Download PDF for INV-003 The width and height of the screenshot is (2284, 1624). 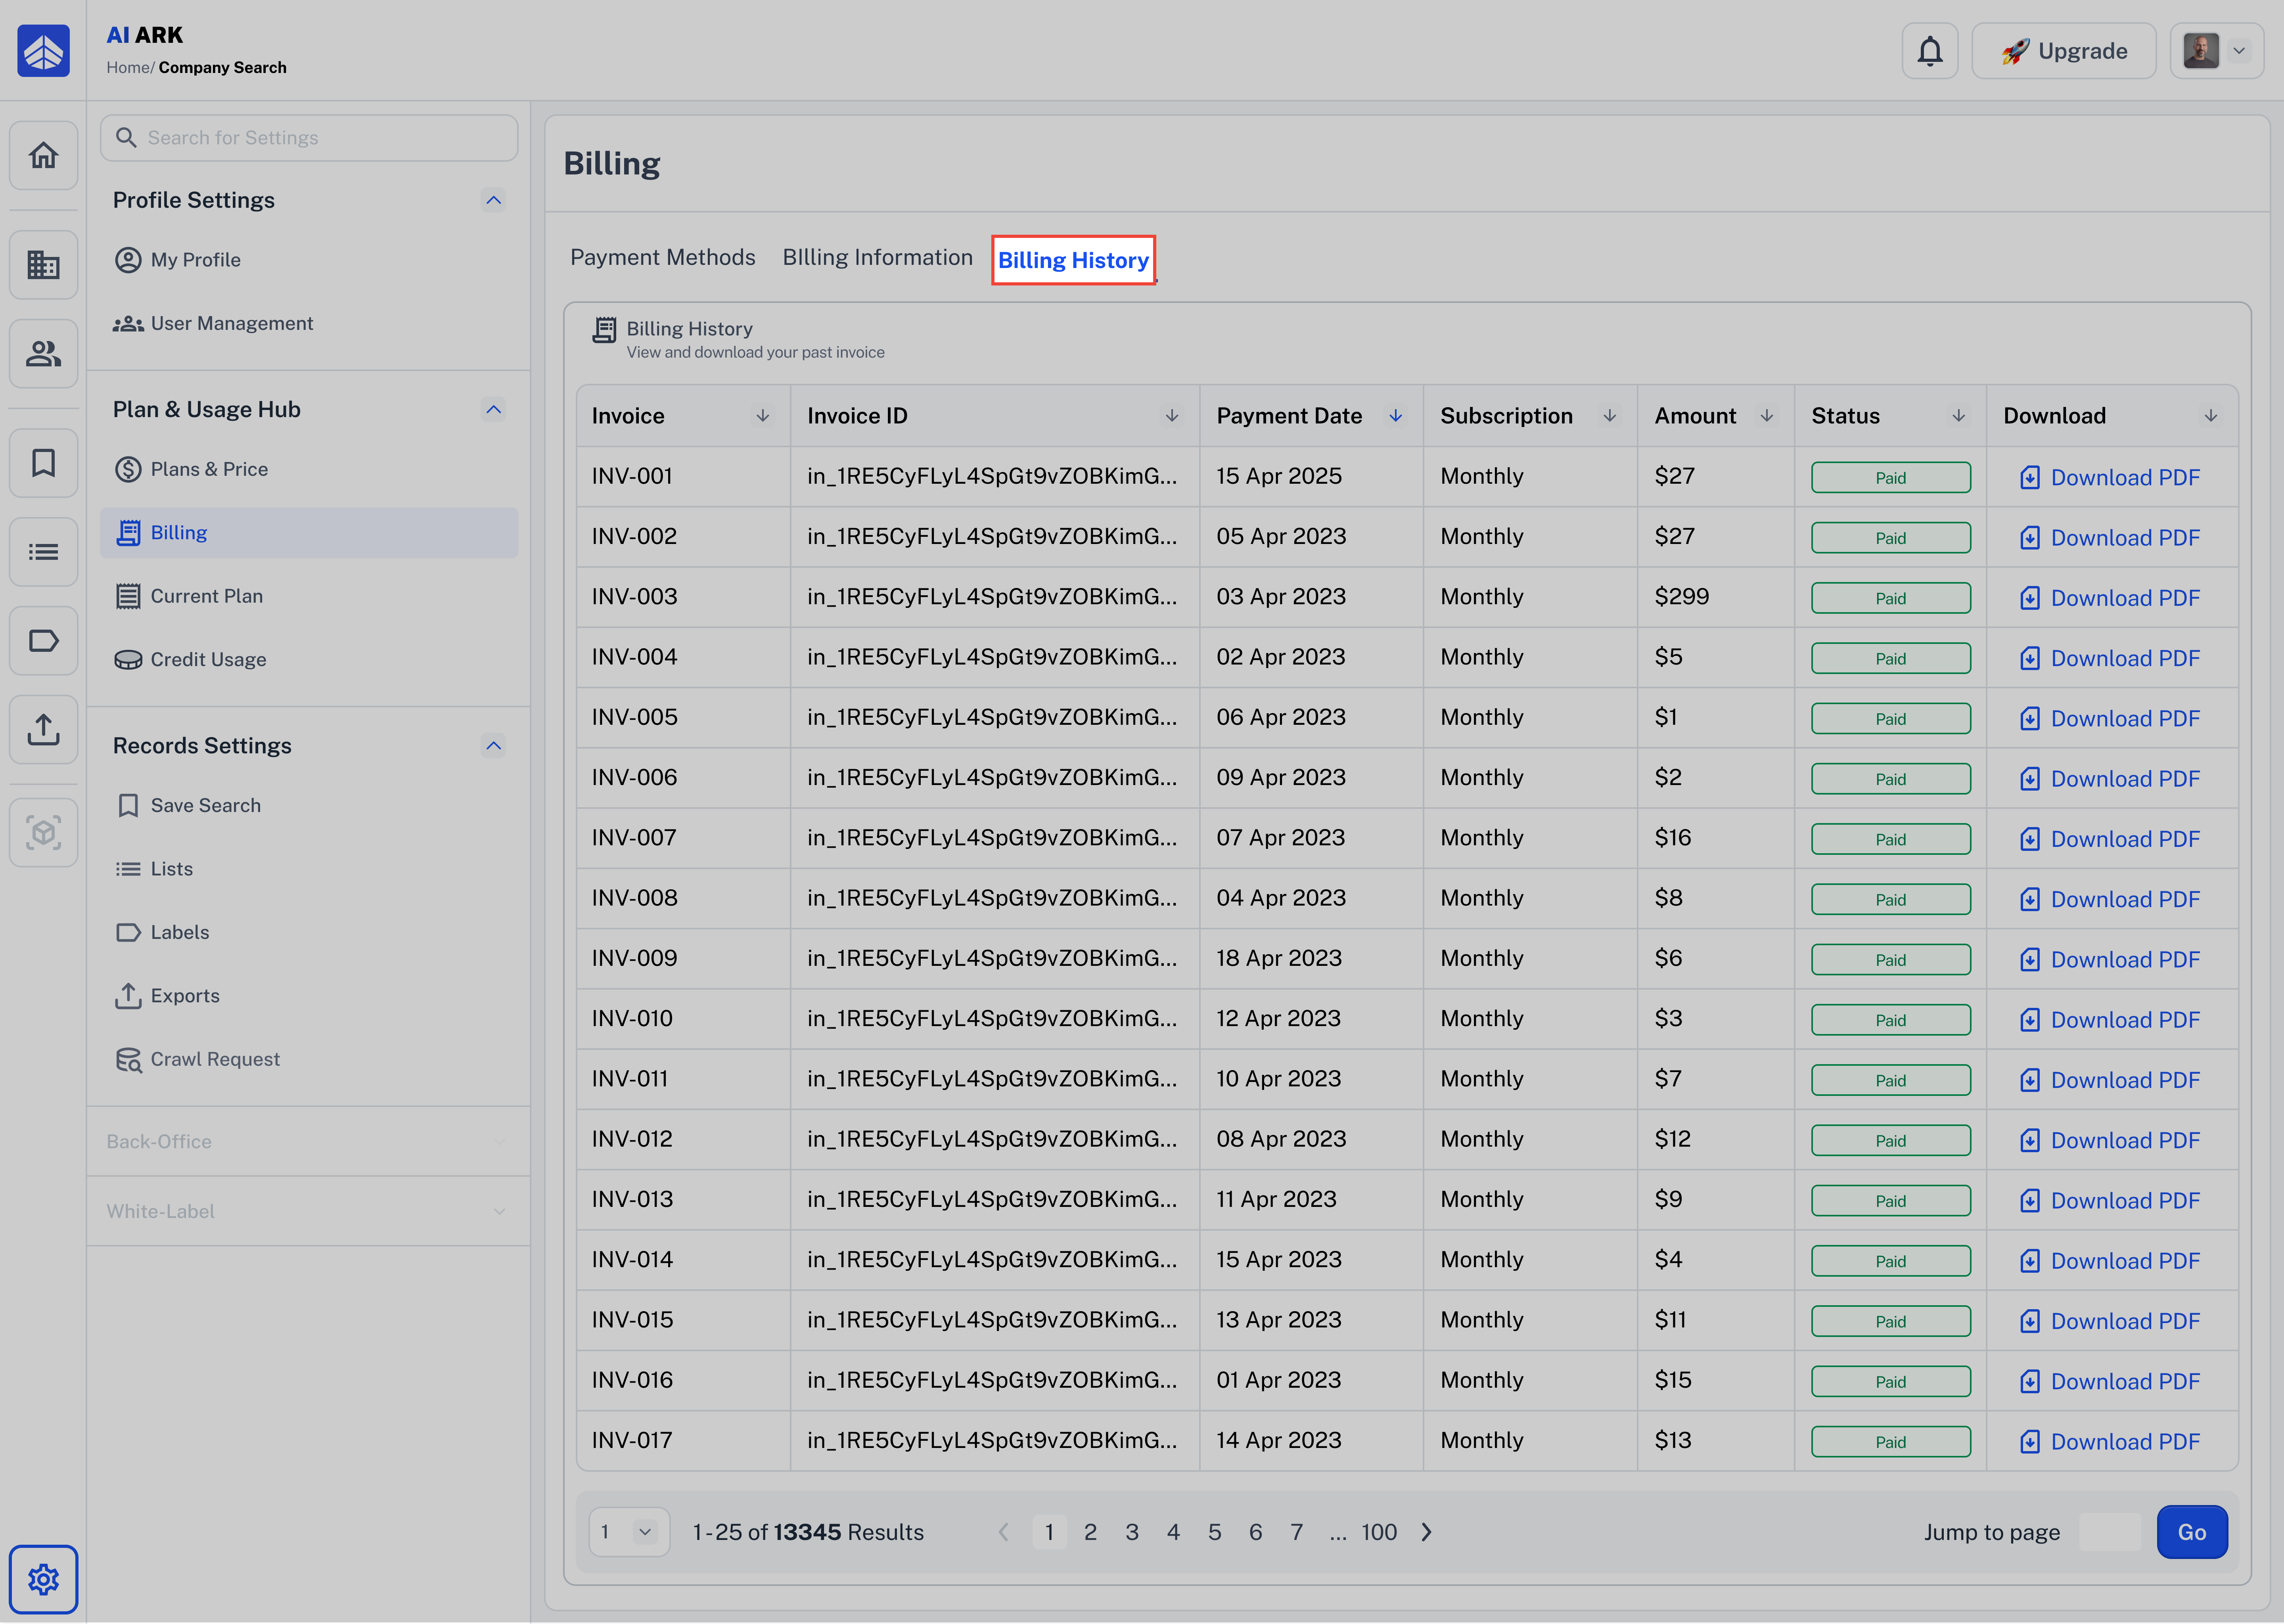[x=2109, y=598]
